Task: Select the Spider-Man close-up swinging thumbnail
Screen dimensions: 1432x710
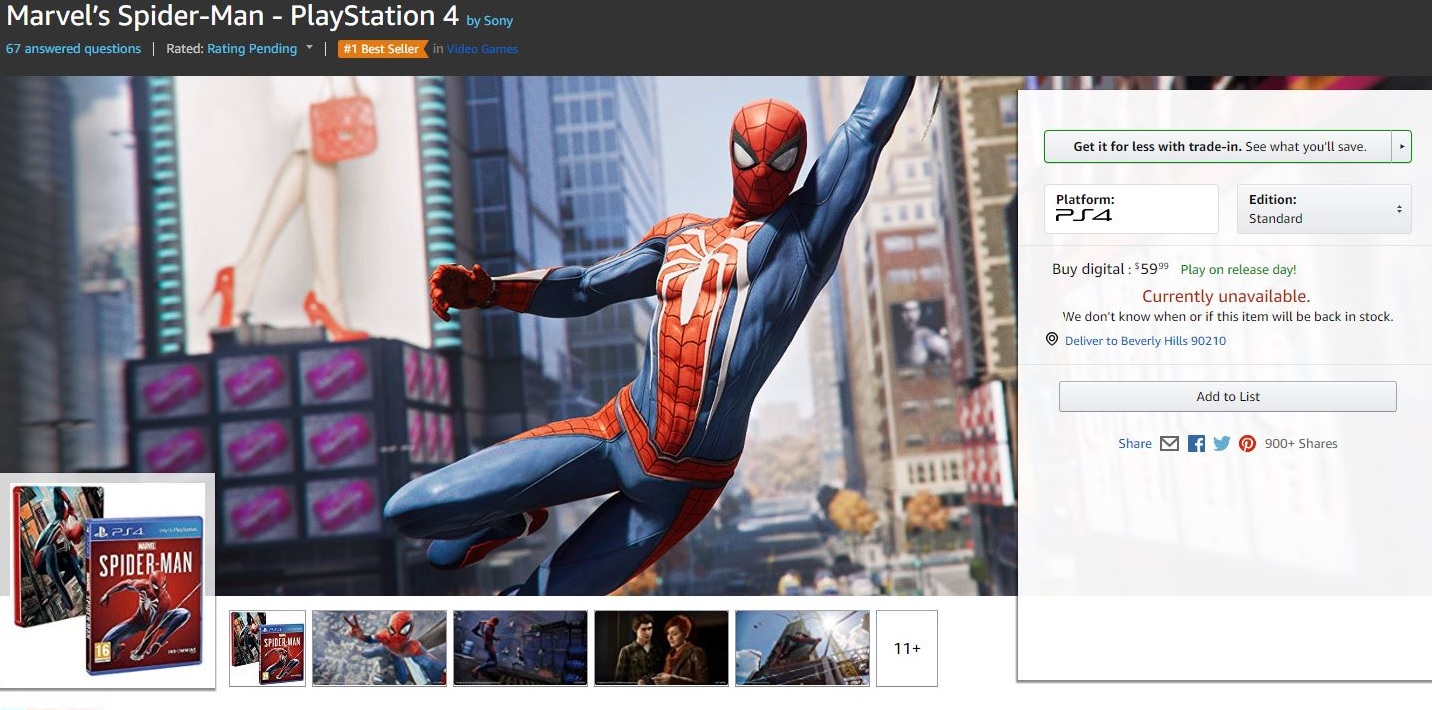Action: coord(380,648)
